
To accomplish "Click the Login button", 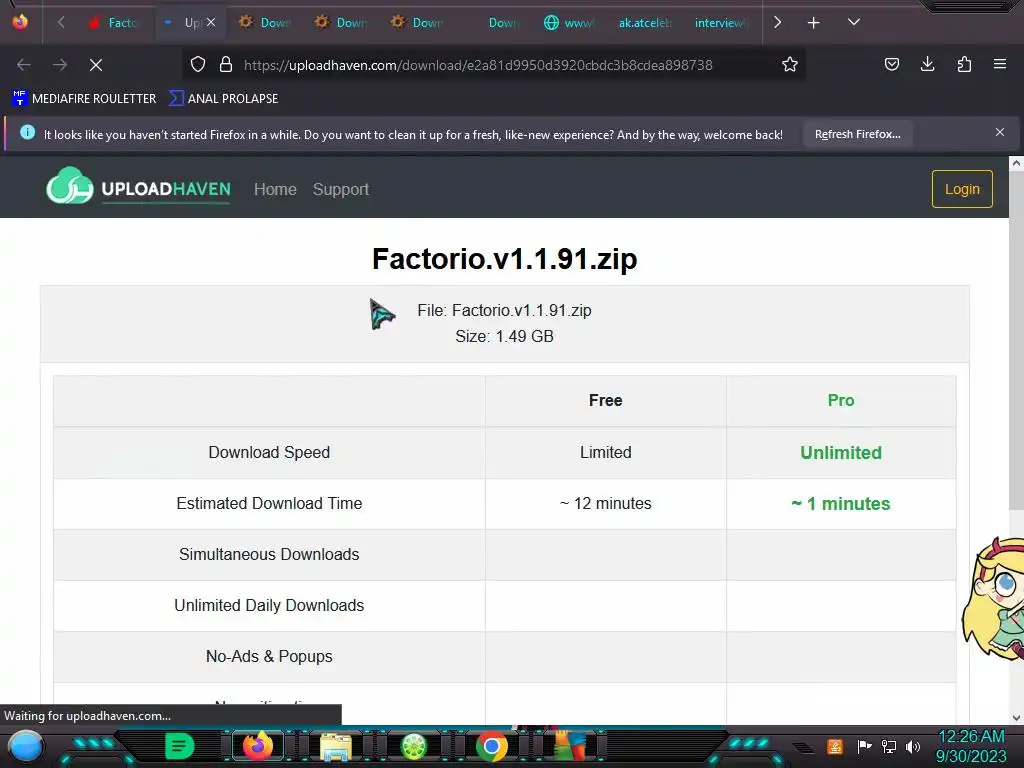I will click(962, 189).
